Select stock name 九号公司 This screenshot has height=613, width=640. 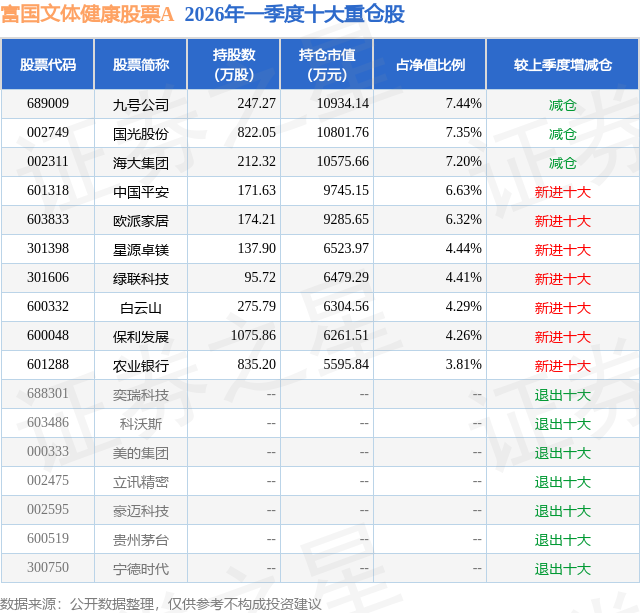pos(141,105)
